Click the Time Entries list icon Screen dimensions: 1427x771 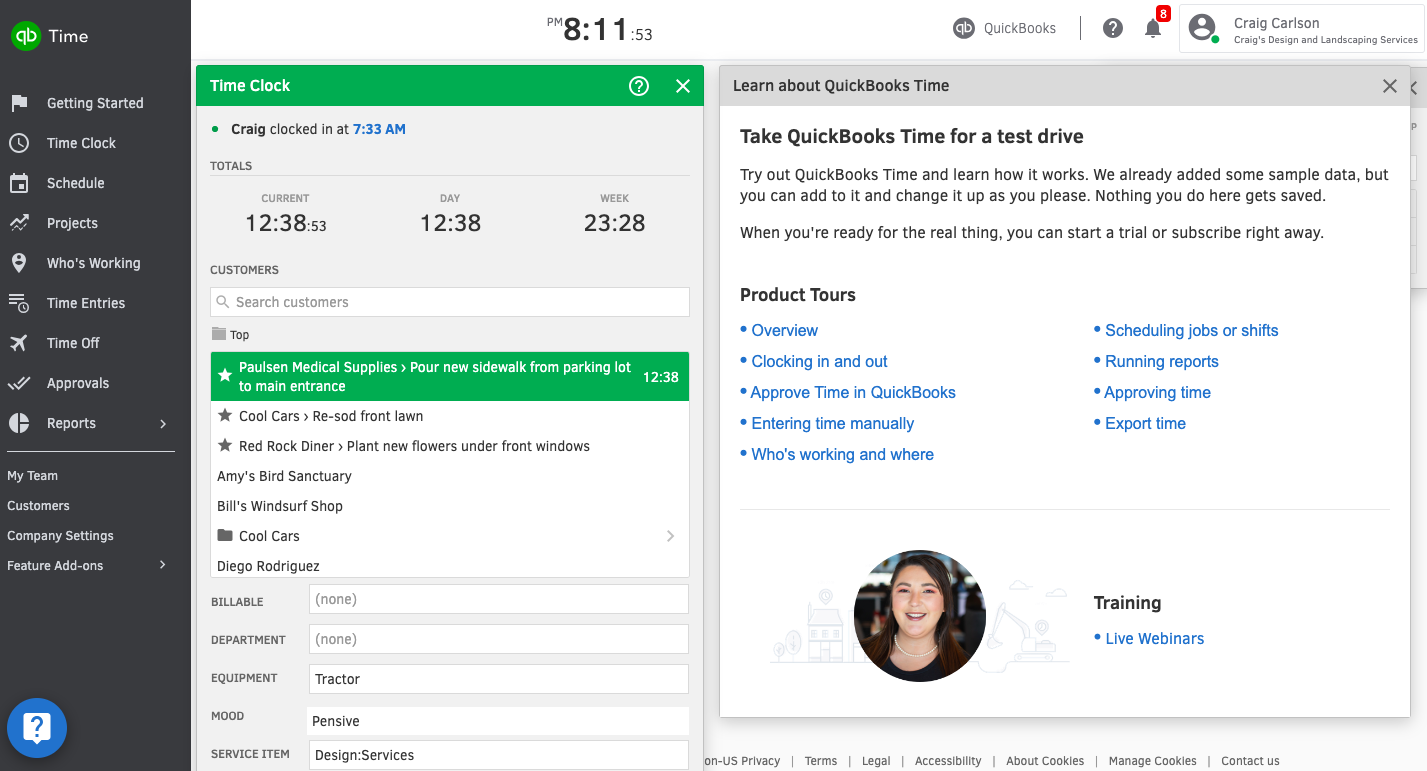coord(19,303)
